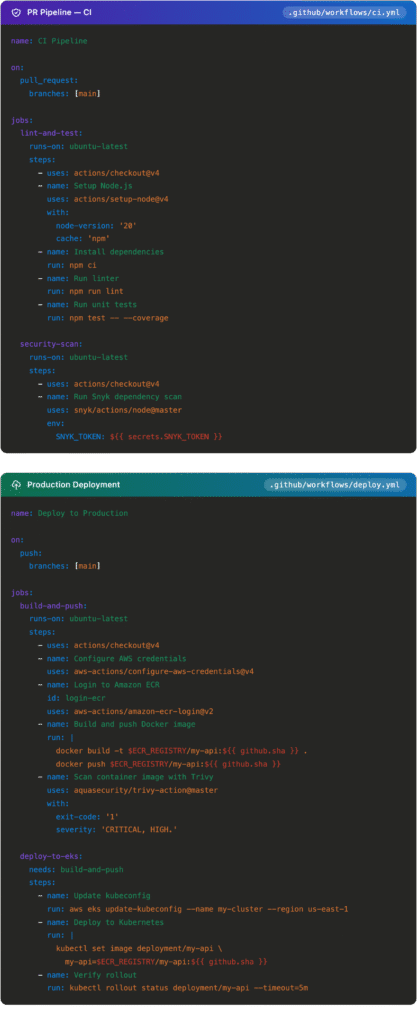Open the .github/workflows/deploy.yml file badge
The width and height of the screenshot is (417, 1024).
click(x=335, y=485)
